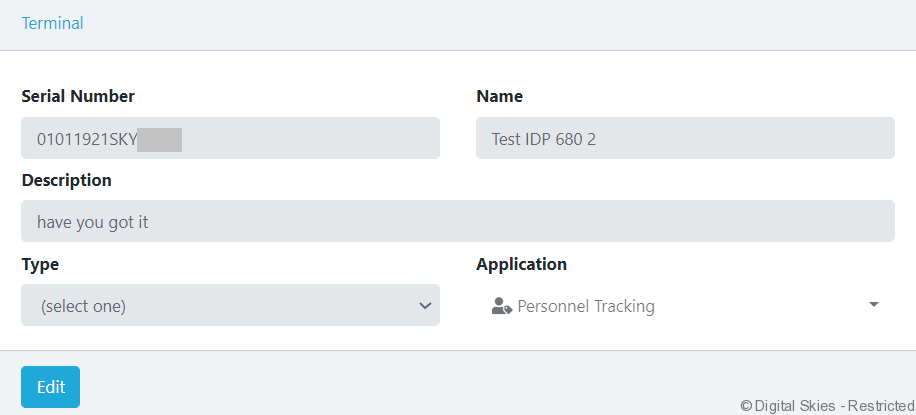The height and width of the screenshot is (415, 916).
Task: Open the Type dropdown showing (select one)
Action: (230, 305)
